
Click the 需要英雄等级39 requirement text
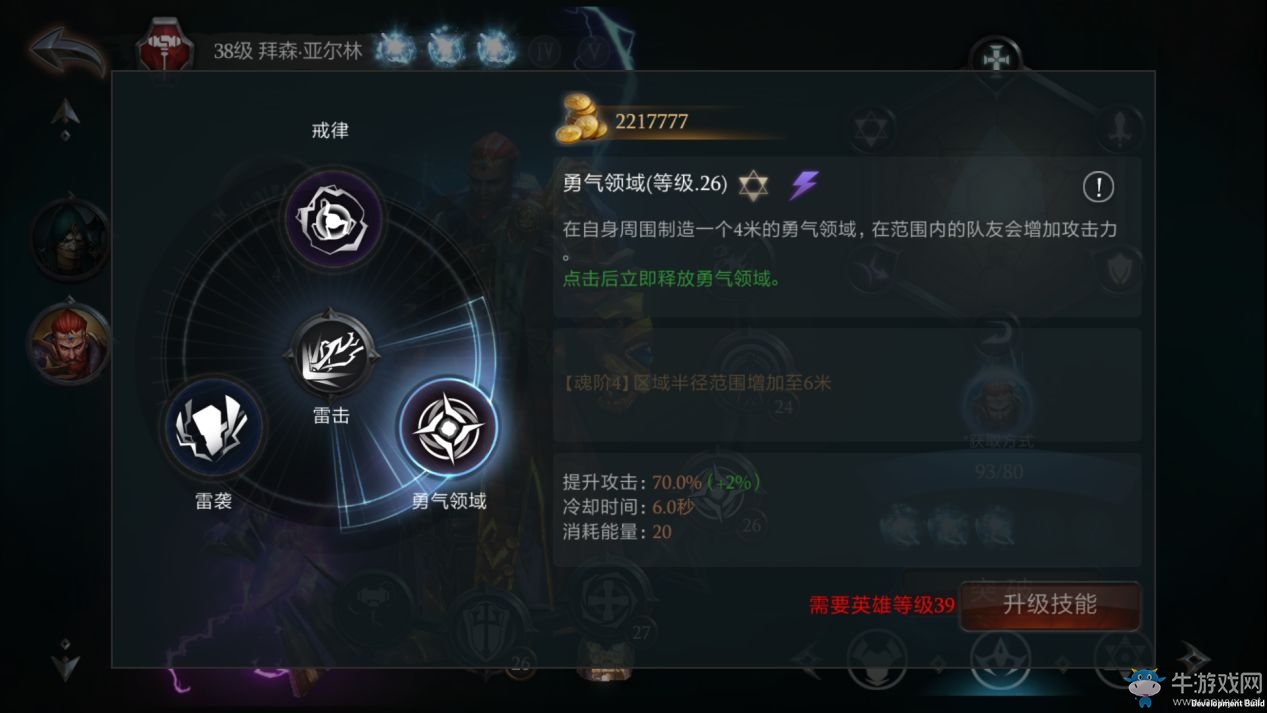coord(881,605)
